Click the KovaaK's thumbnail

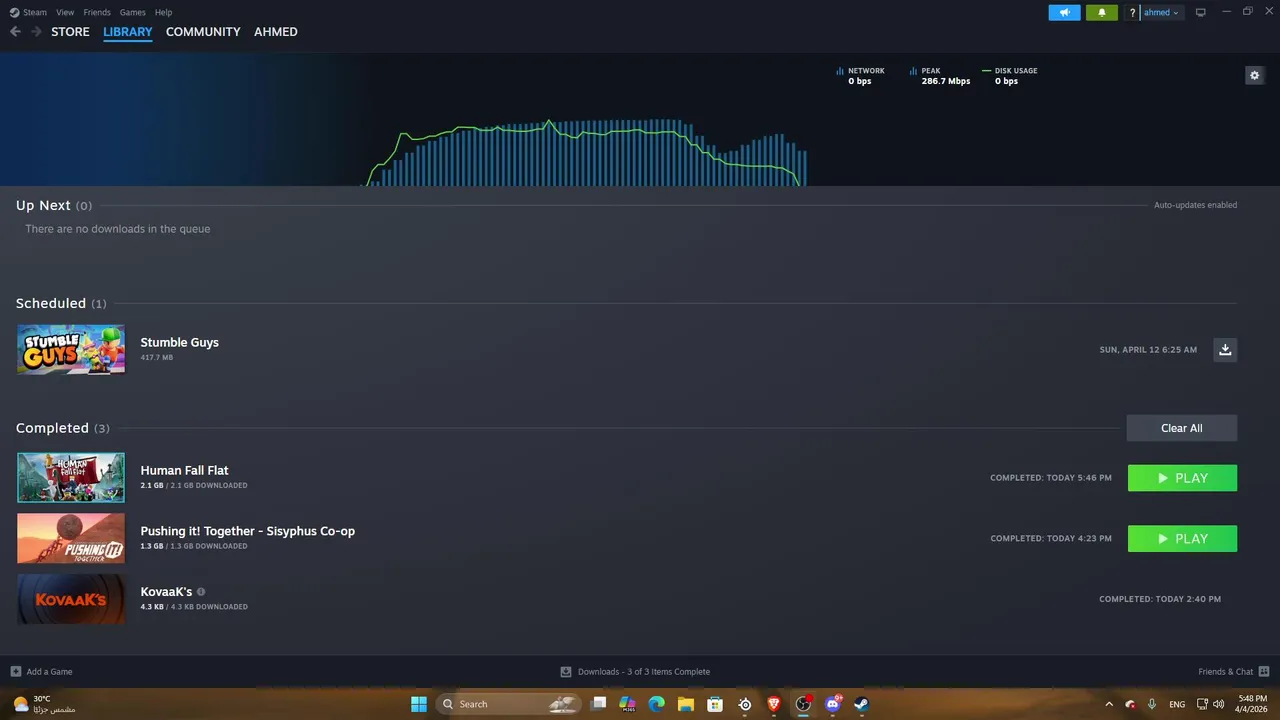coord(71,599)
